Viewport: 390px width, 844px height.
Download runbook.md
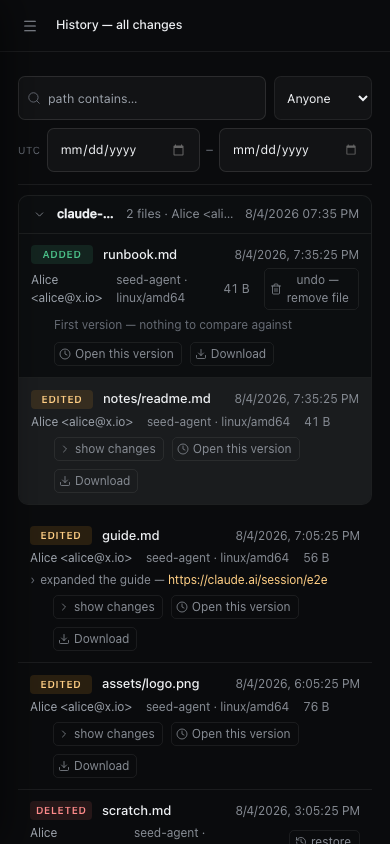(232, 354)
